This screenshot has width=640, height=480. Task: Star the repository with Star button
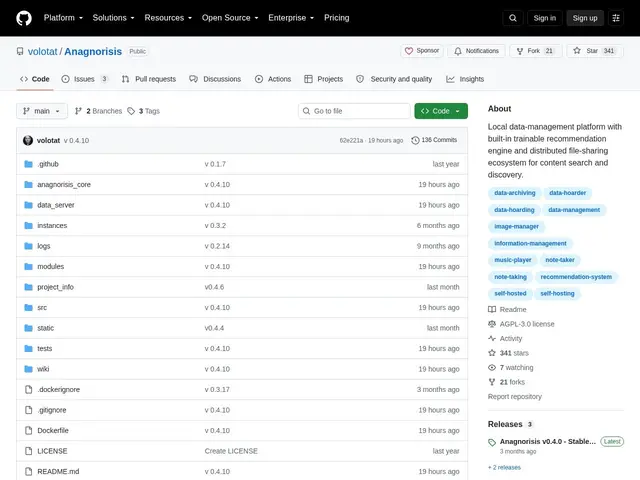point(595,51)
